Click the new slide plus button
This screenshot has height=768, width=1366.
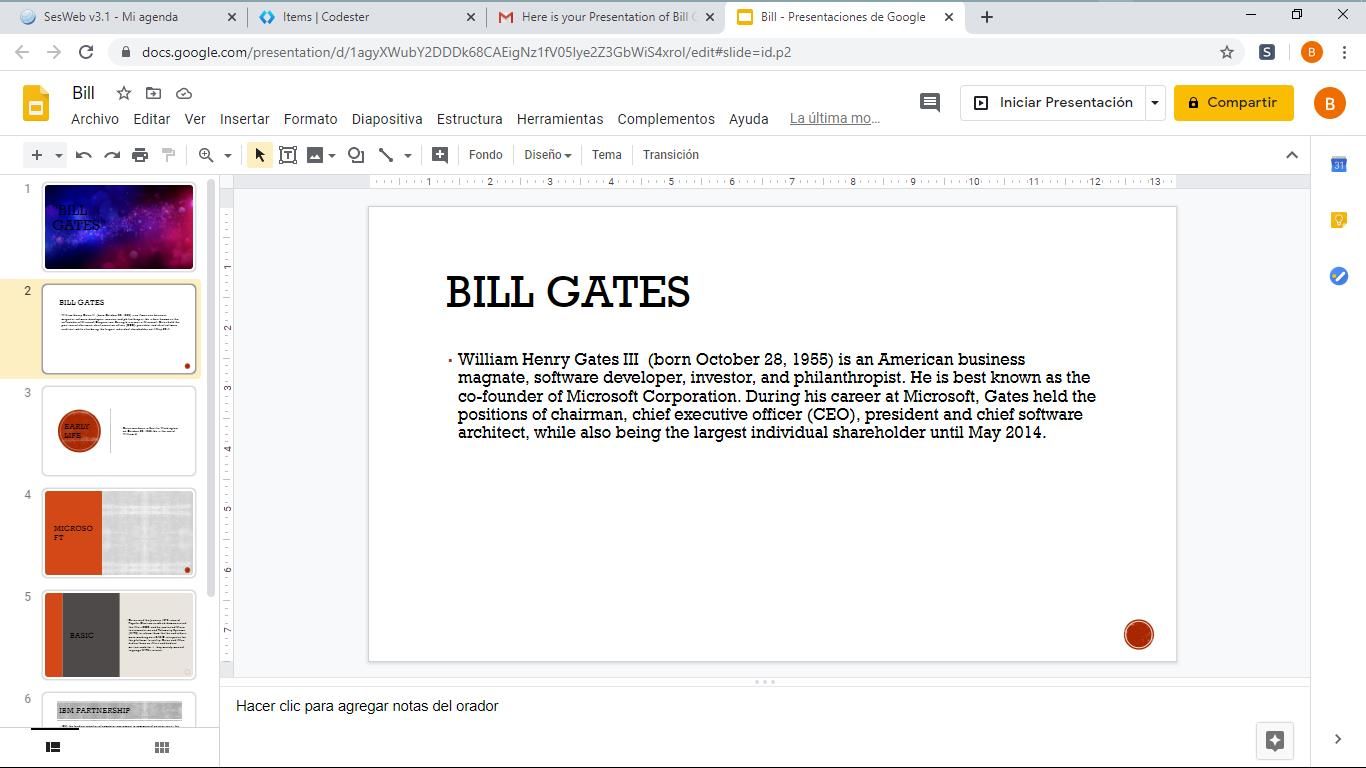point(37,155)
